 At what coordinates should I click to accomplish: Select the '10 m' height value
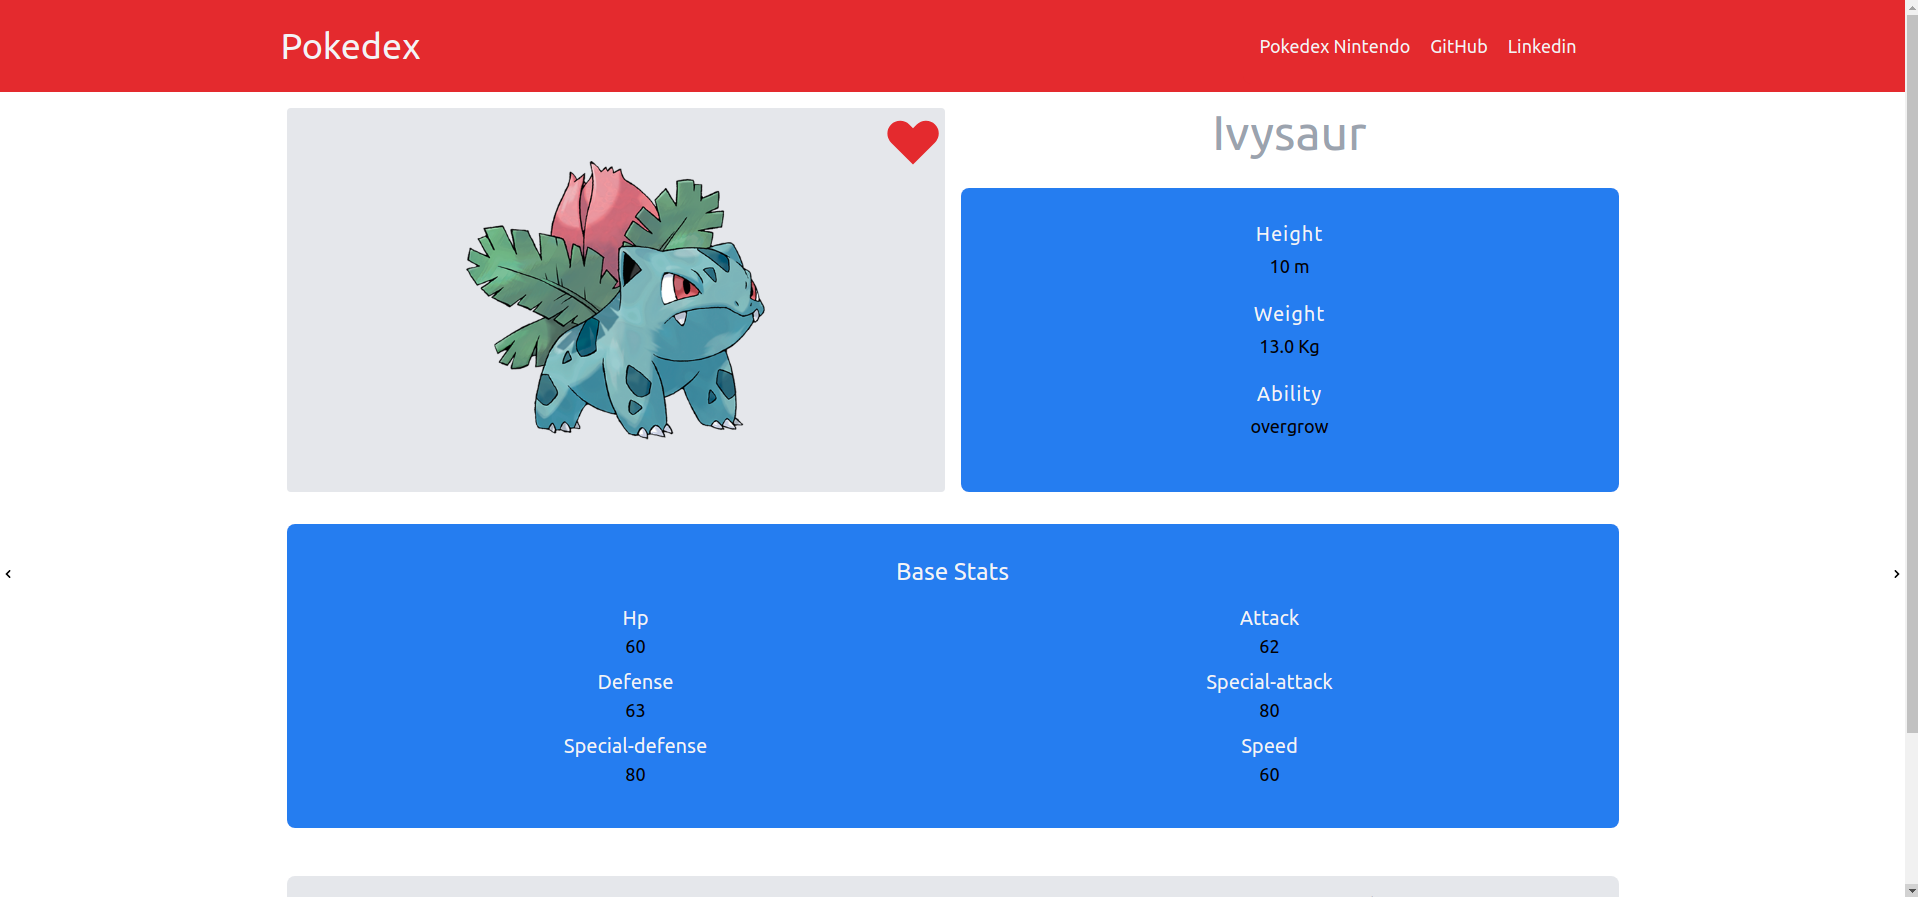(1289, 267)
